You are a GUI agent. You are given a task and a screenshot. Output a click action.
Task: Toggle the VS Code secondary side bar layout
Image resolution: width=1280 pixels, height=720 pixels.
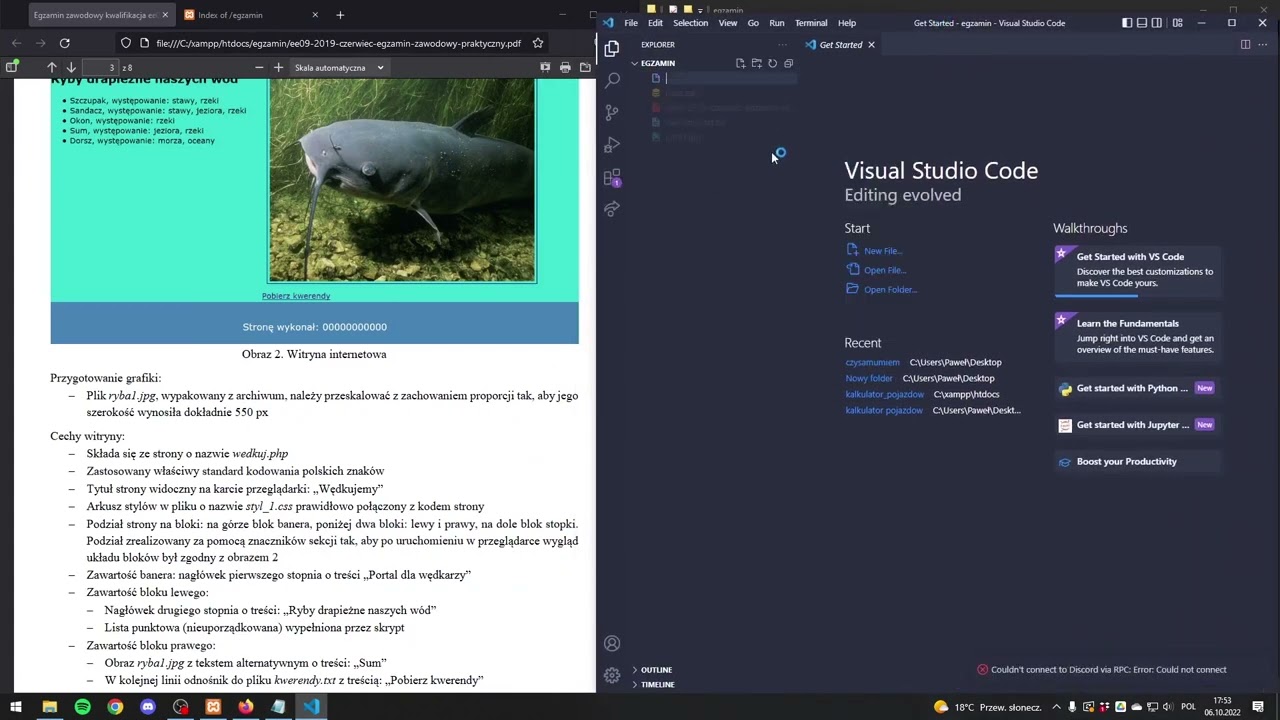(1157, 23)
